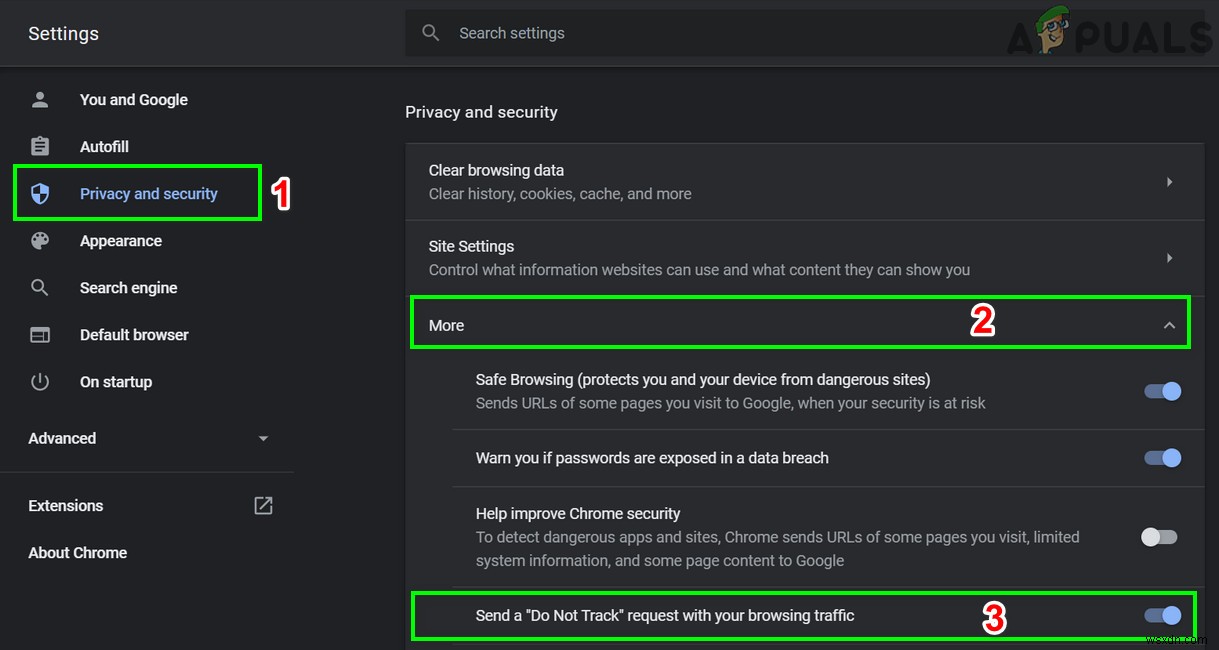
Task: Enable the Help improve Chrome security toggle
Action: pyautogui.click(x=1157, y=537)
